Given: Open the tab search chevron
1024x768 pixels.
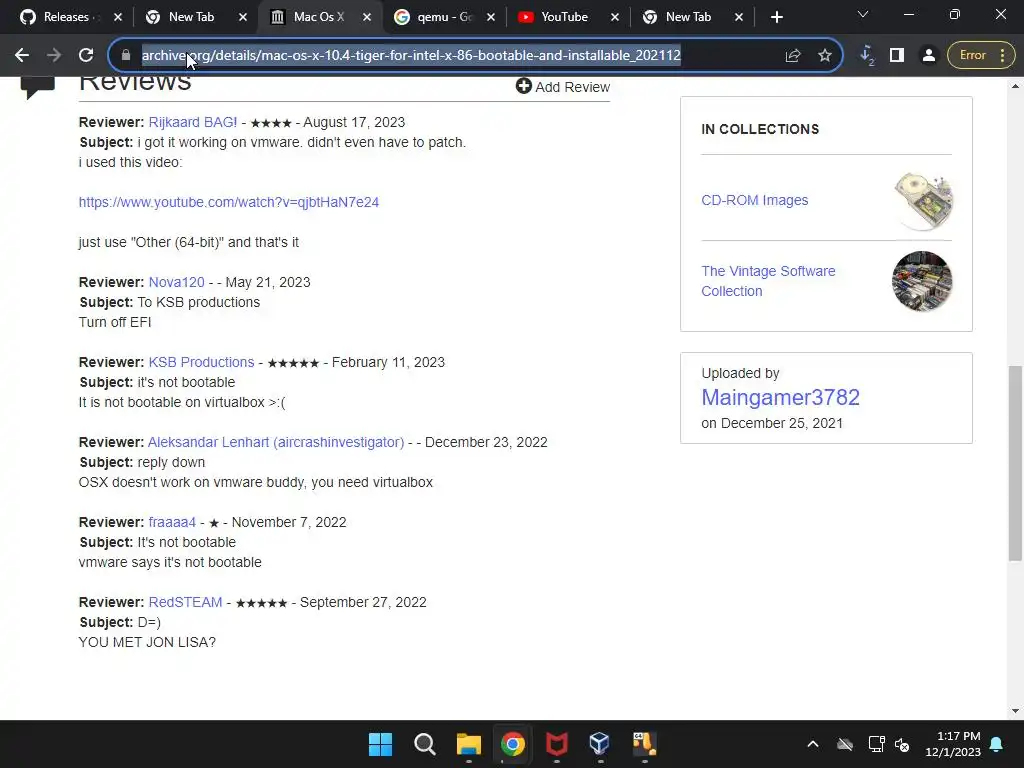Looking at the screenshot, I should coord(863,14).
